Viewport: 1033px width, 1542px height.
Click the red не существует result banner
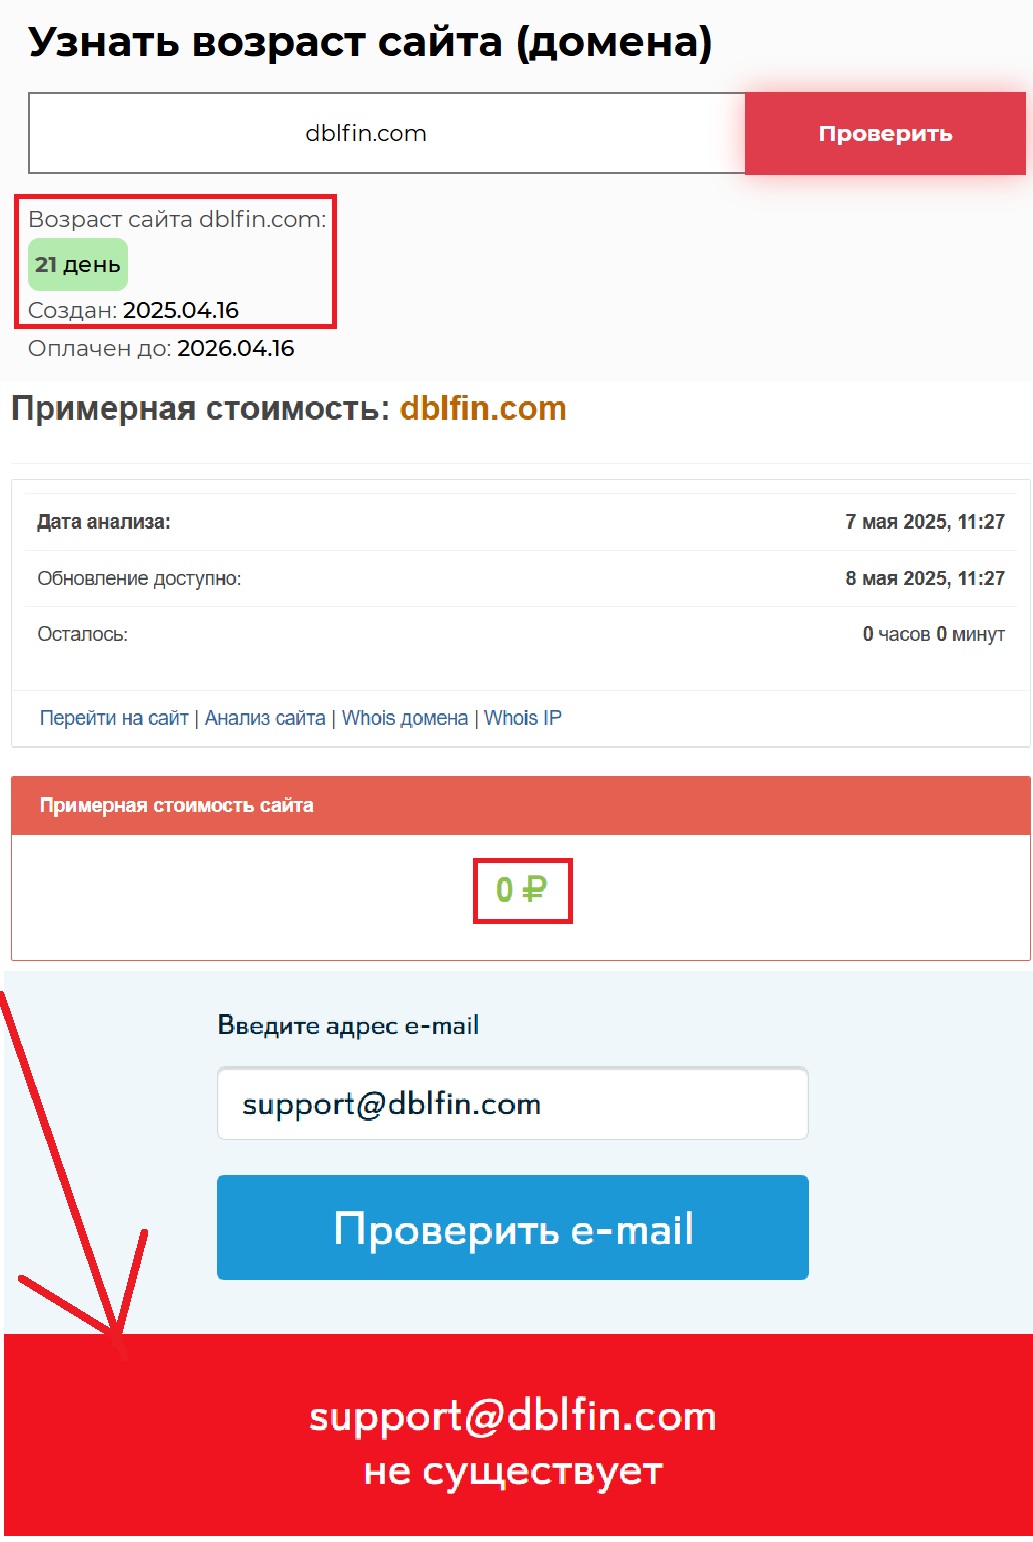pyautogui.click(x=518, y=1435)
